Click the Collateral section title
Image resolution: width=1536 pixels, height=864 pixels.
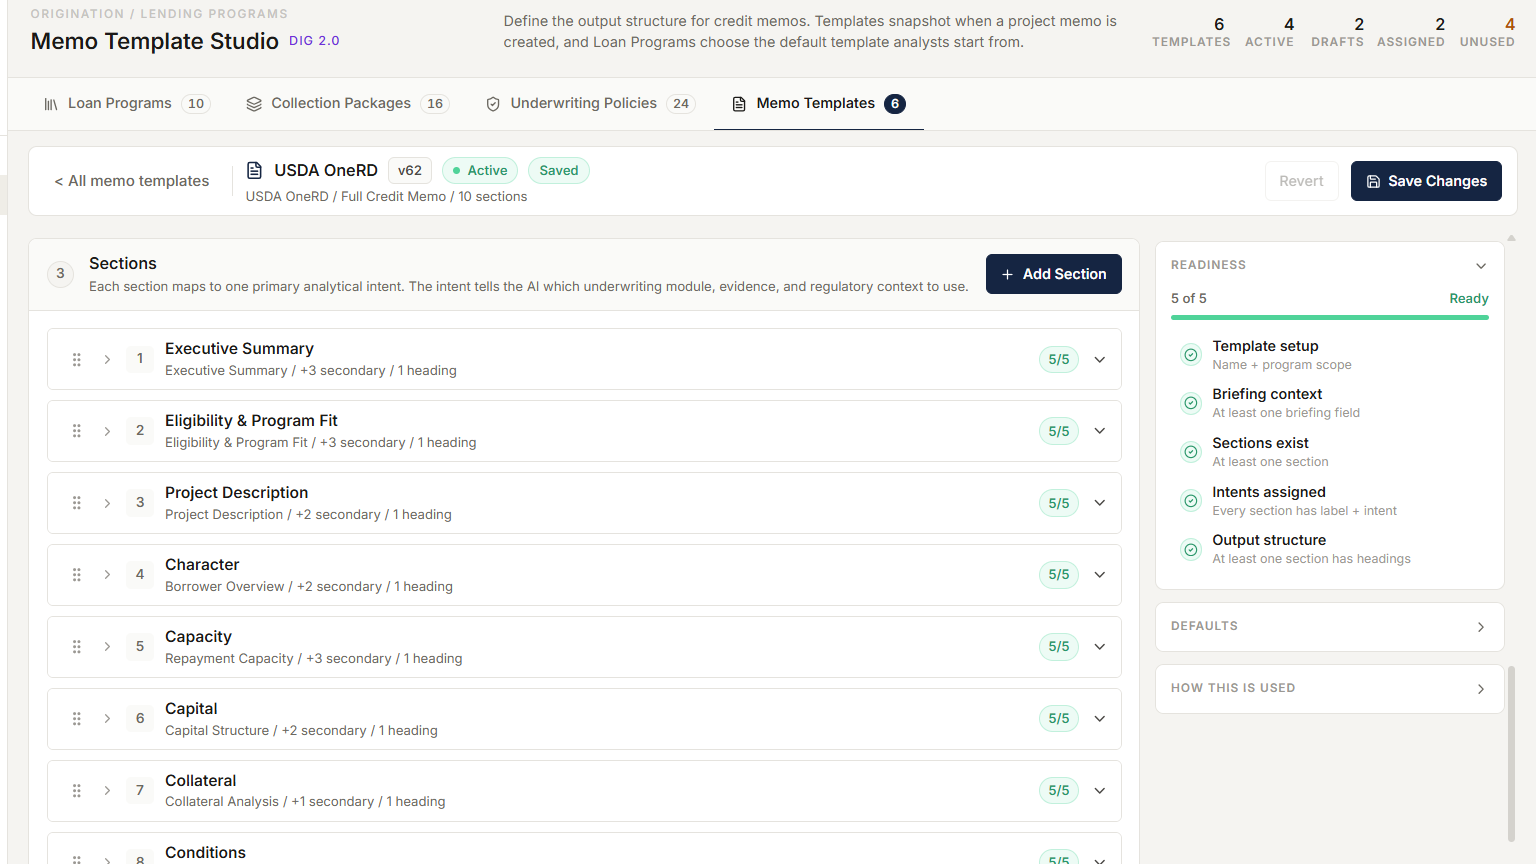tap(200, 780)
